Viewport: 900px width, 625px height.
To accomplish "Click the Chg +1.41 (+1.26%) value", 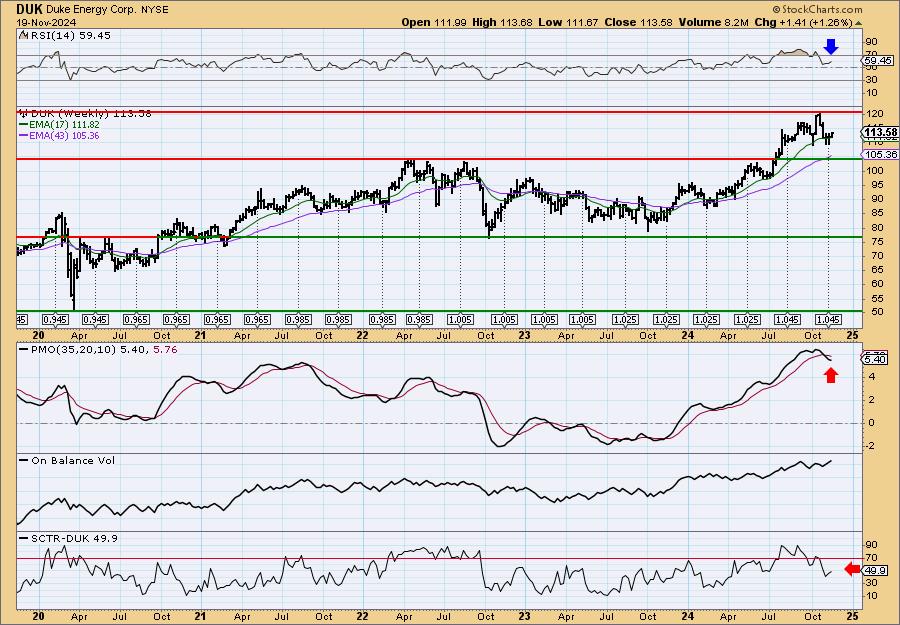I will 804,22.
